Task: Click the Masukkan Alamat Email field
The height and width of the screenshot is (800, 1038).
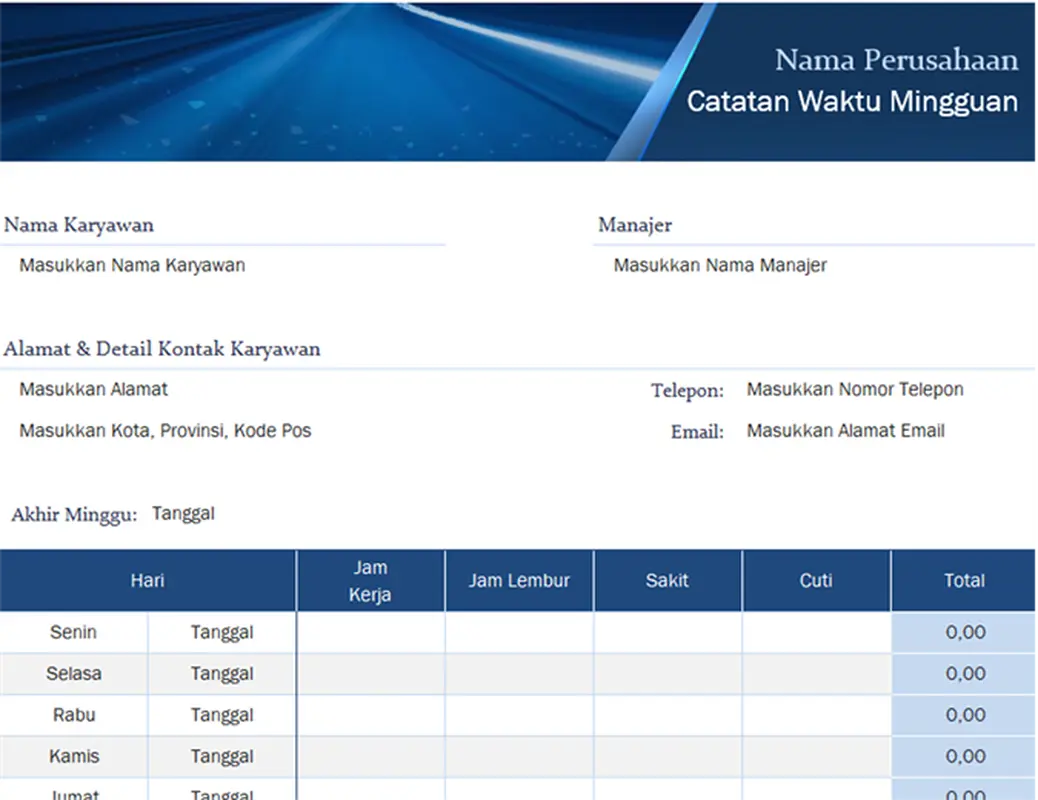Action: (845, 430)
